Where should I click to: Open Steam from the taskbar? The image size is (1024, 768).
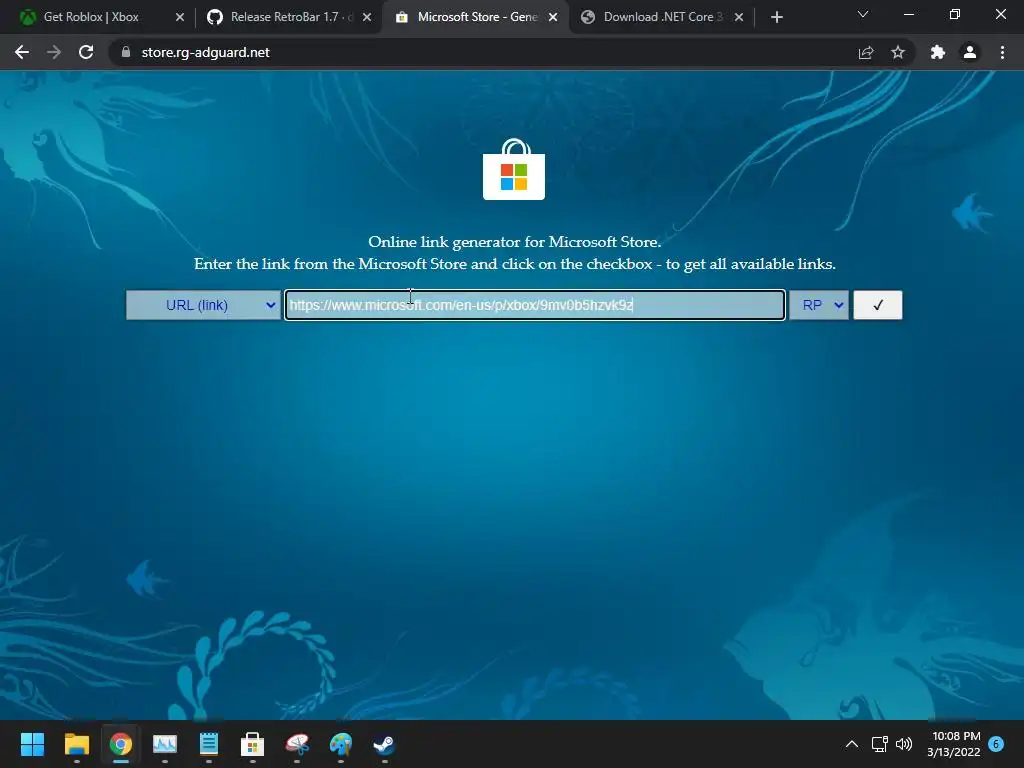click(384, 744)
